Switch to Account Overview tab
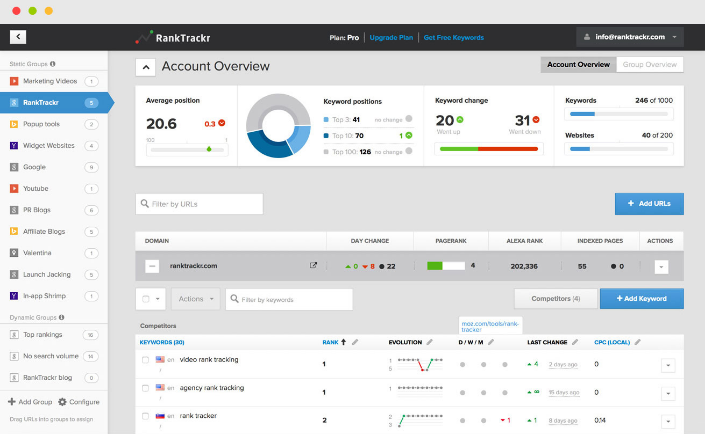Screen dimensions: 705x434 pyautogui.click(x=578, y=64)
